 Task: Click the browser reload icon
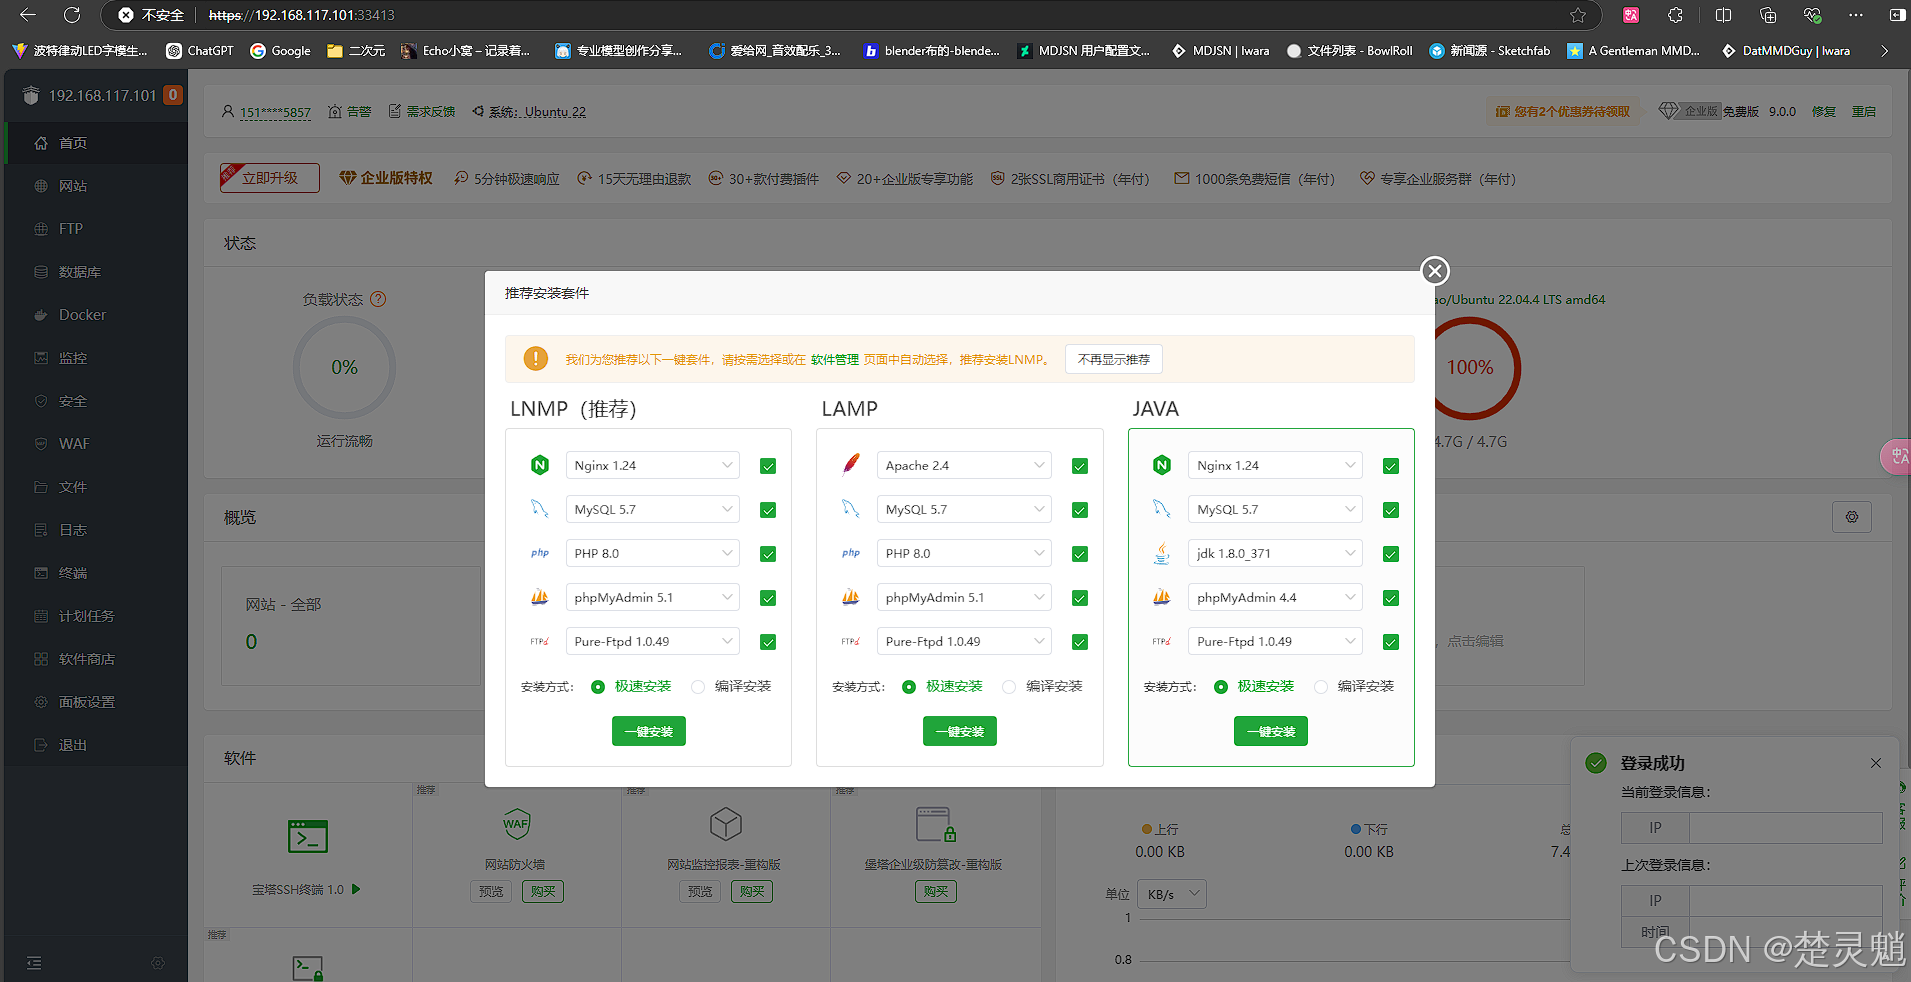(72, 15)
